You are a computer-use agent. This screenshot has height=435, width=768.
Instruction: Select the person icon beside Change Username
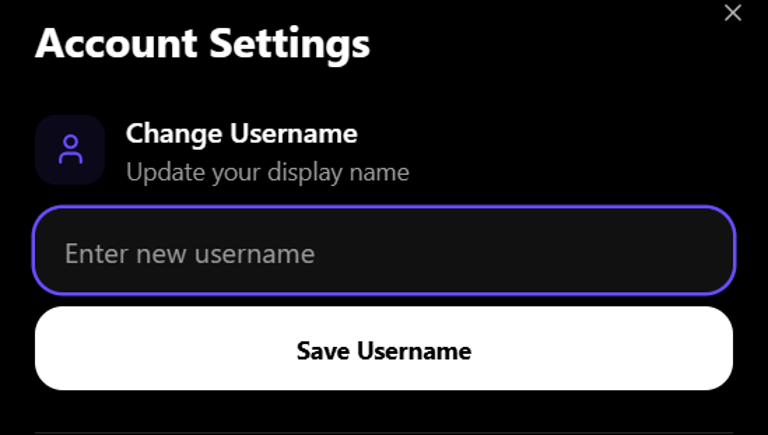[70, 150]
